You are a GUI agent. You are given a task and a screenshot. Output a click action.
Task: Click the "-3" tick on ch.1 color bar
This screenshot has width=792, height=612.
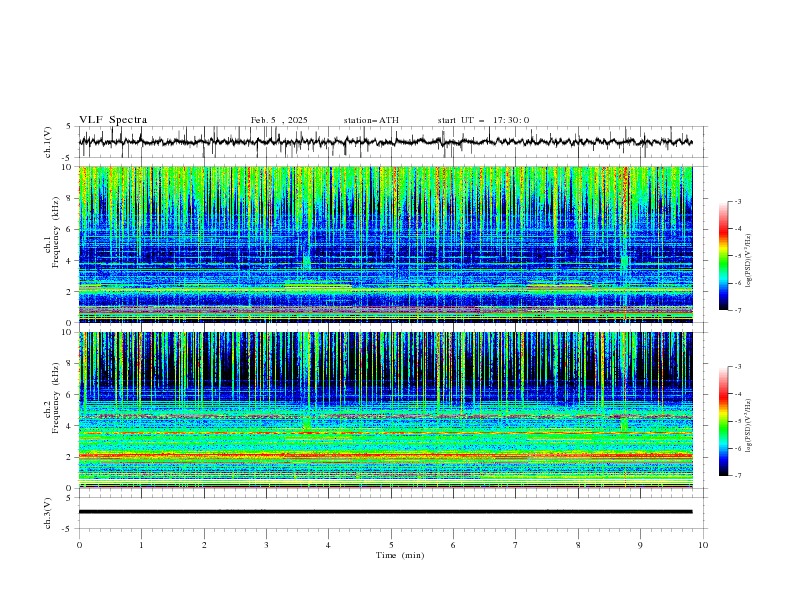[x=738, y=201]
